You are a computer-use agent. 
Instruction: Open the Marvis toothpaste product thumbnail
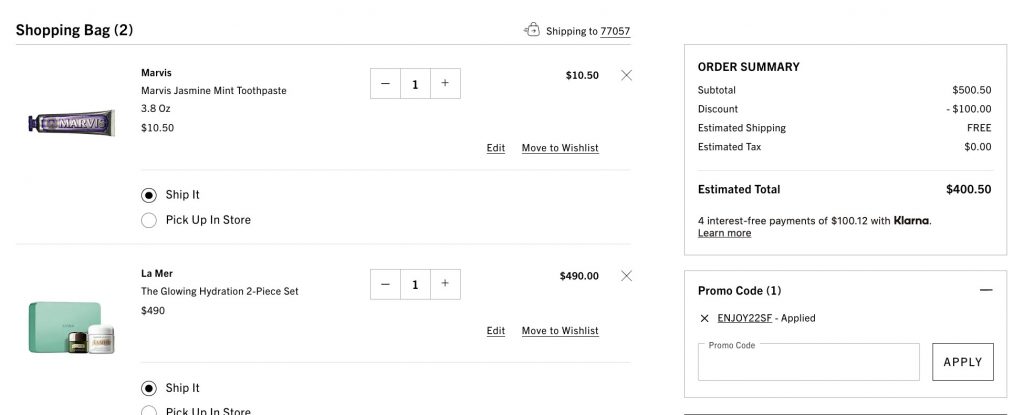[71, 123]
